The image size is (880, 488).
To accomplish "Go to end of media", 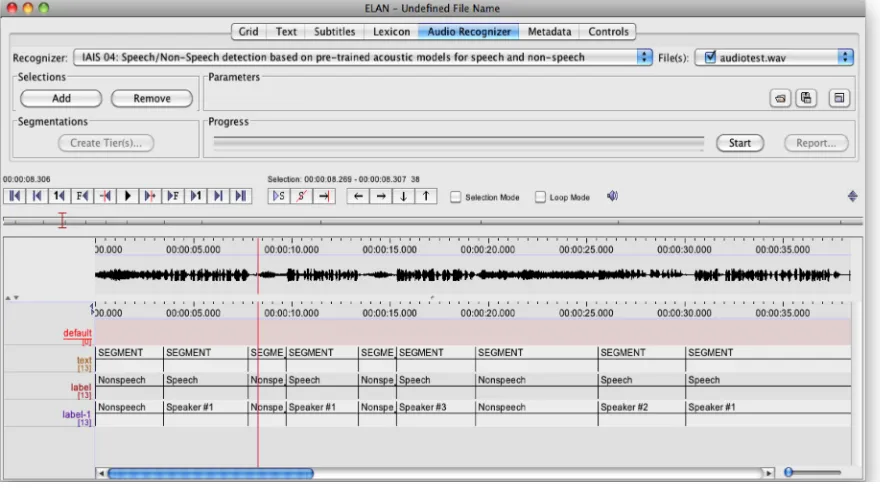I will tap(241, 196).
